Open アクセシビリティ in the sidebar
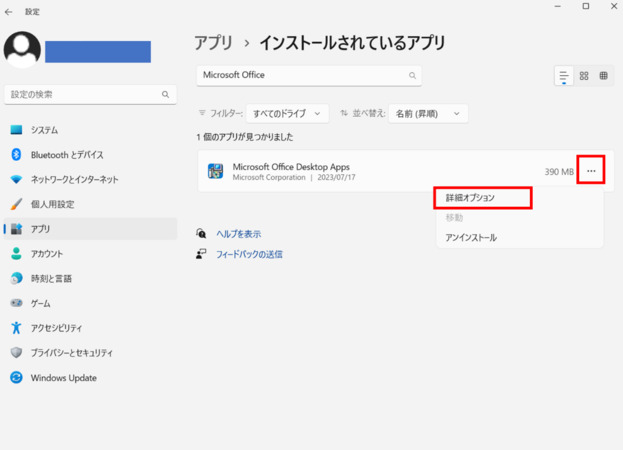The height and width of the screenshot is (450, 623). (x=90, y=328)
